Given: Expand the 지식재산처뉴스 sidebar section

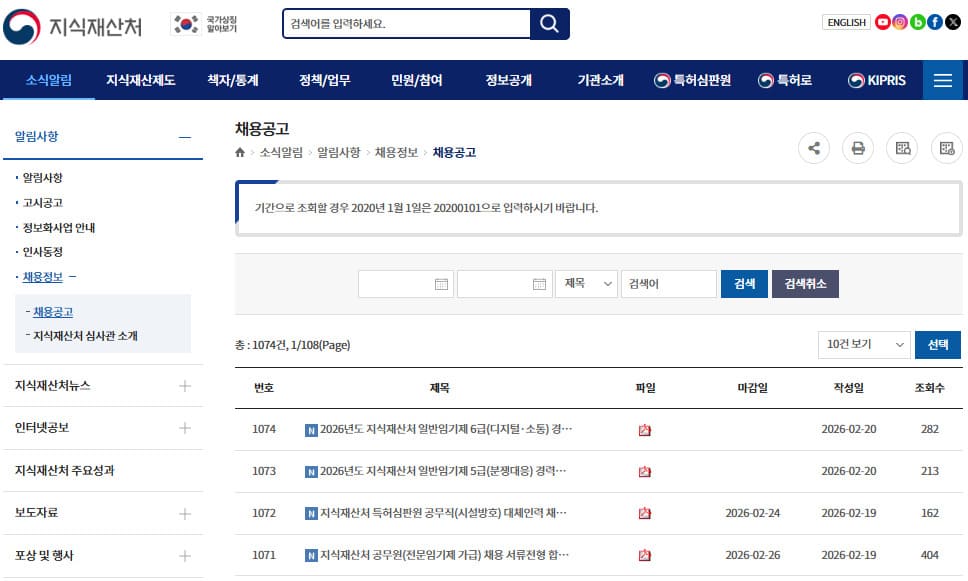Looking at the screenshot, I should [x=185, y=385].
